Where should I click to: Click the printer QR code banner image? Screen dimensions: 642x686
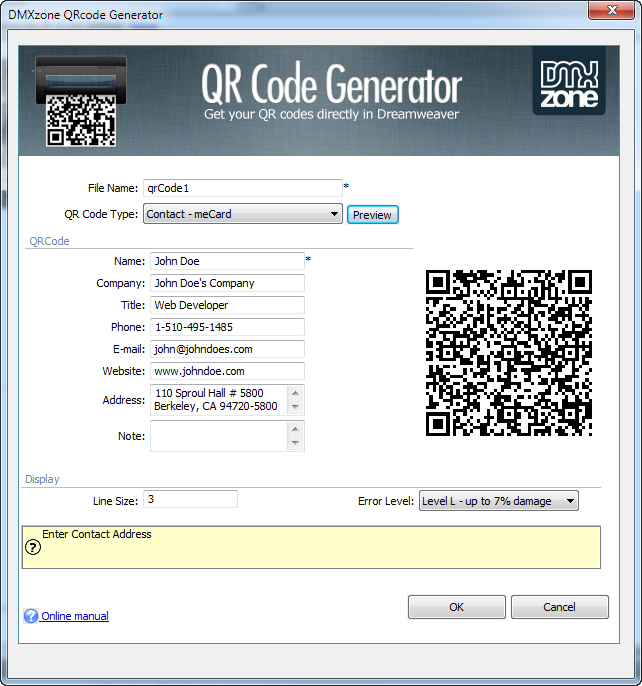81,101
